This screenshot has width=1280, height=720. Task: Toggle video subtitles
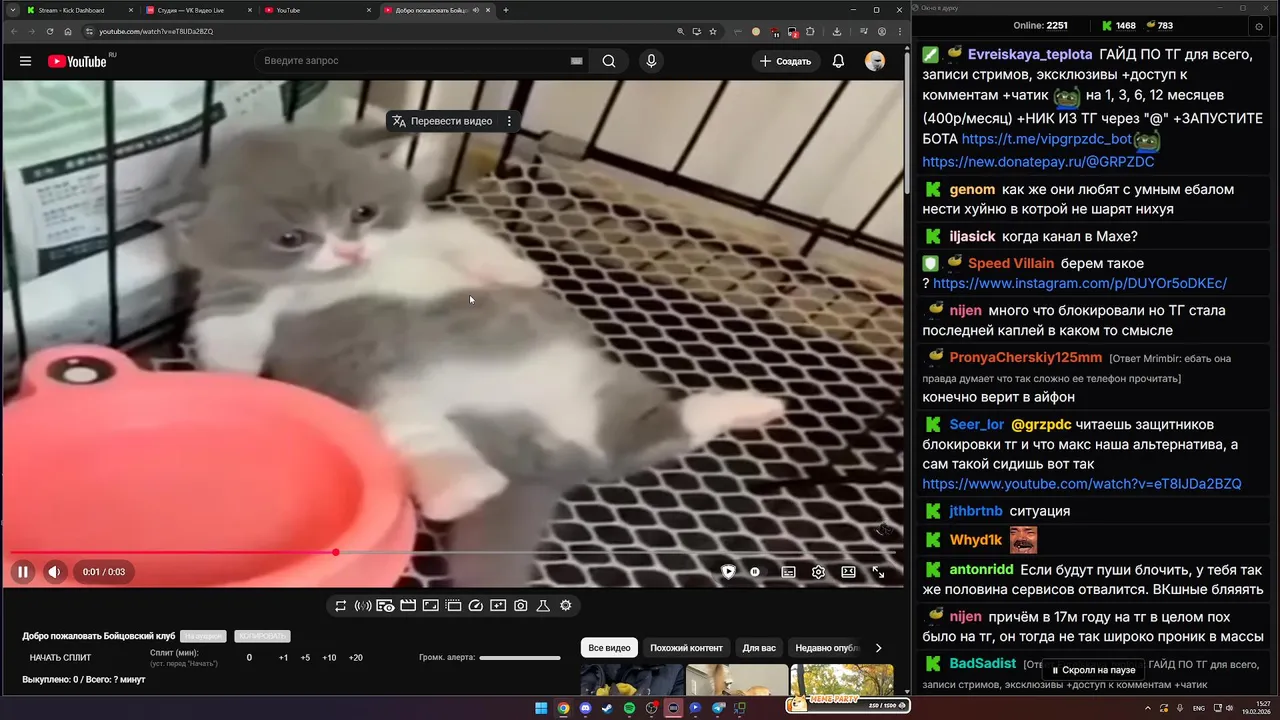(788, 572)
